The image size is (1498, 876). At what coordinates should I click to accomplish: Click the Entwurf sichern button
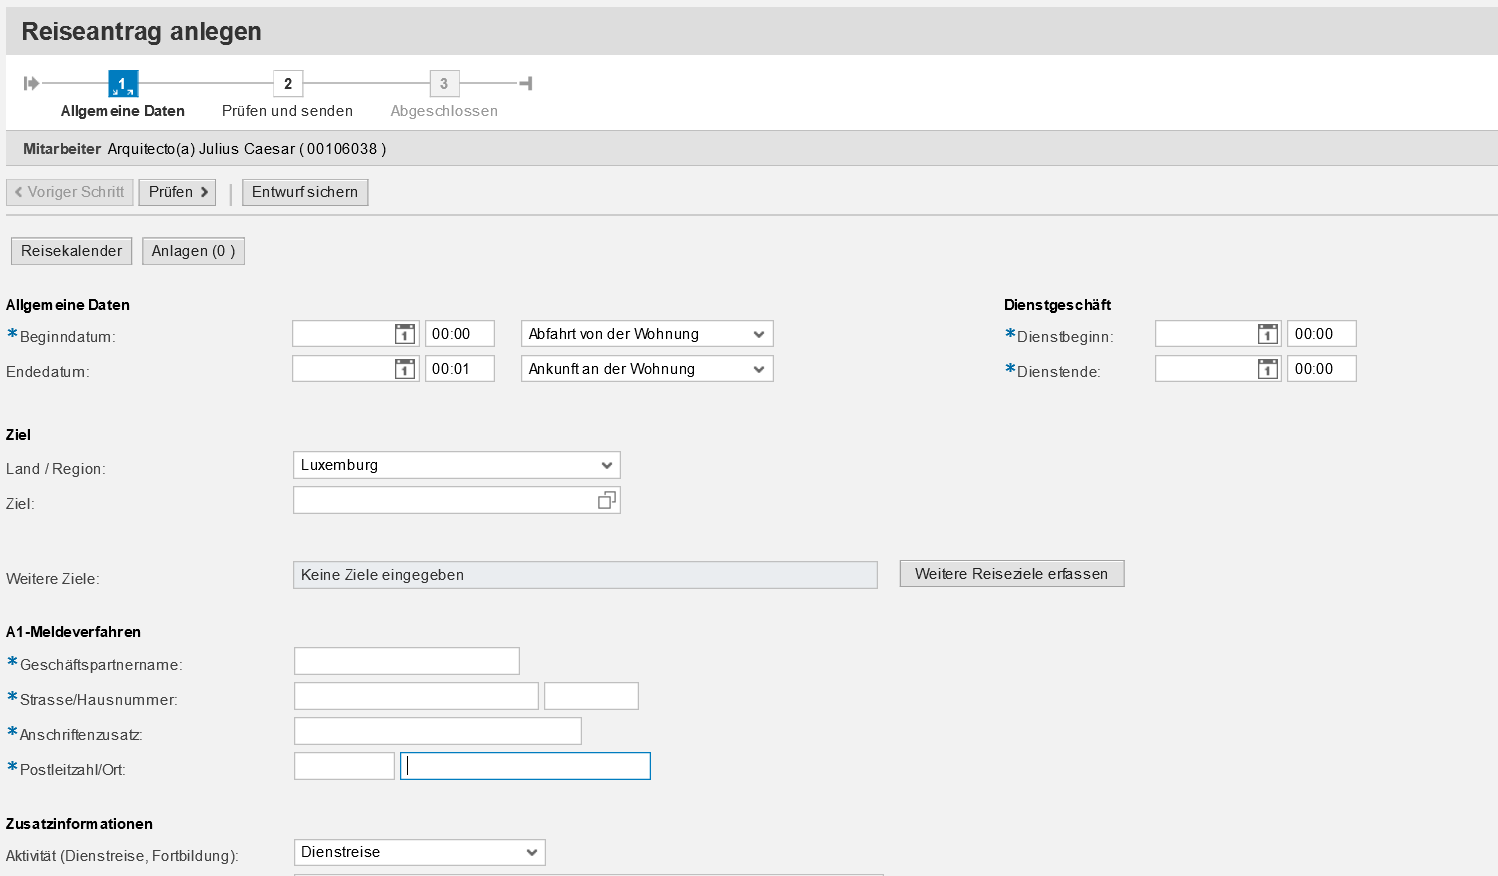tap(304, 191)
